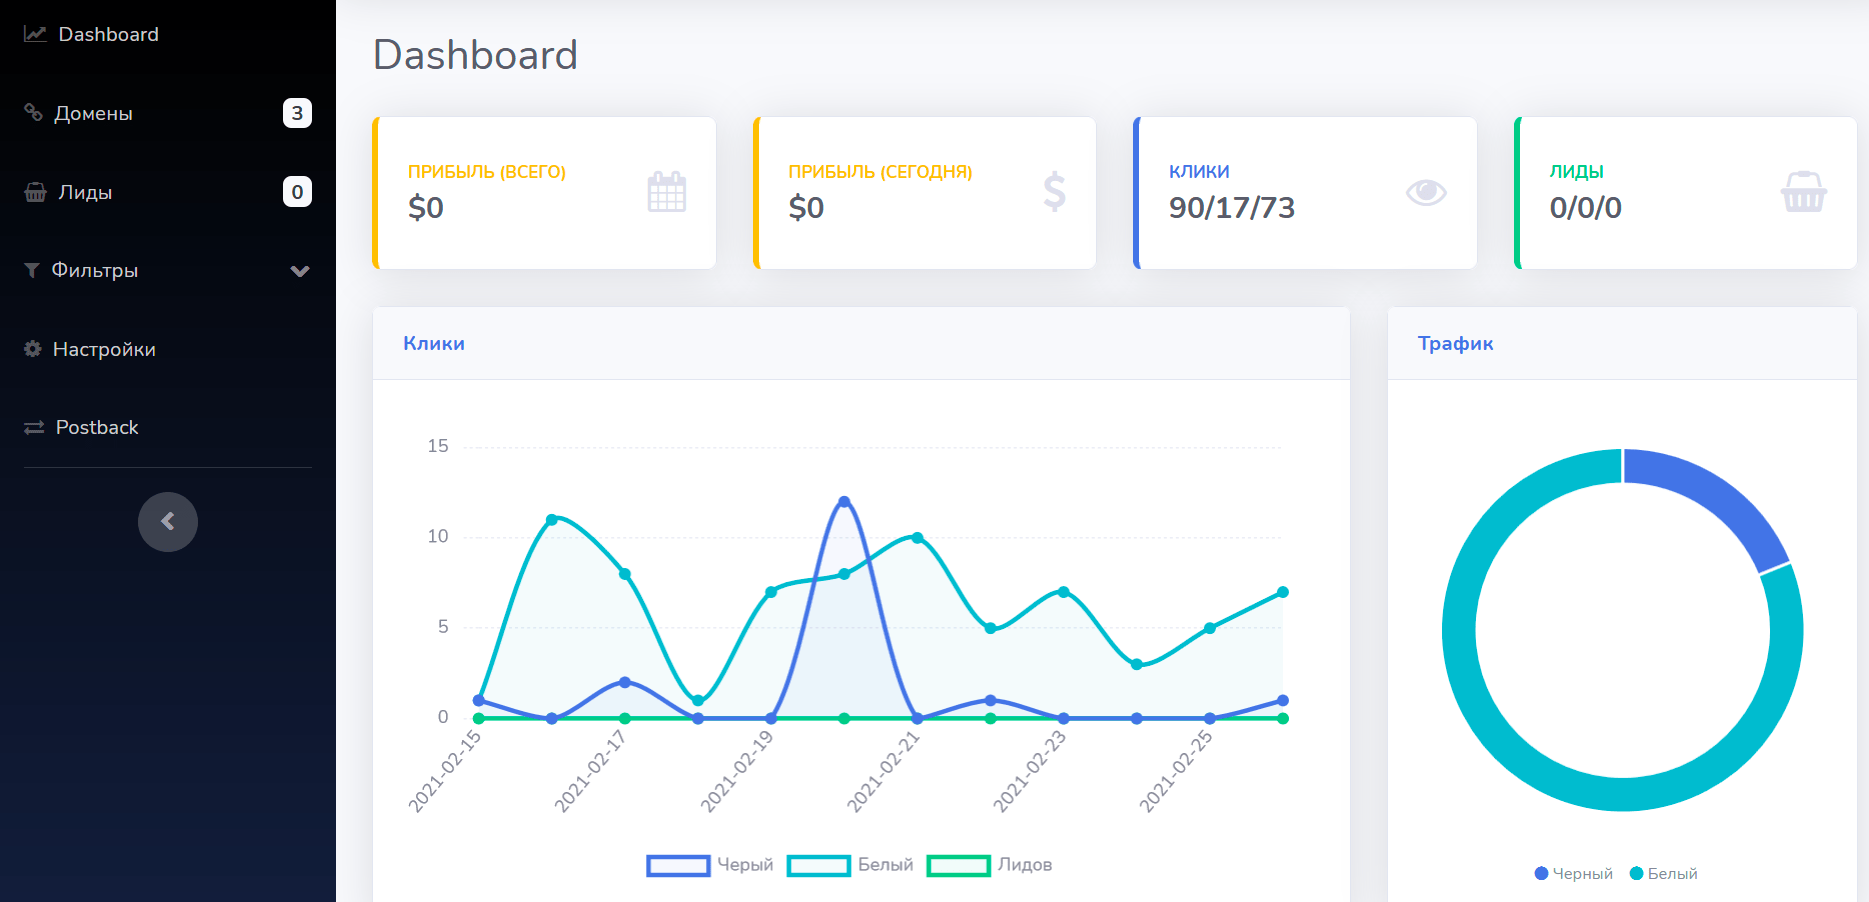Image resolution: width=1869 pixels, height=902 pixels.
Task: Toggle the Белый series in Клики chart legend
Action: tap(850, 865)
